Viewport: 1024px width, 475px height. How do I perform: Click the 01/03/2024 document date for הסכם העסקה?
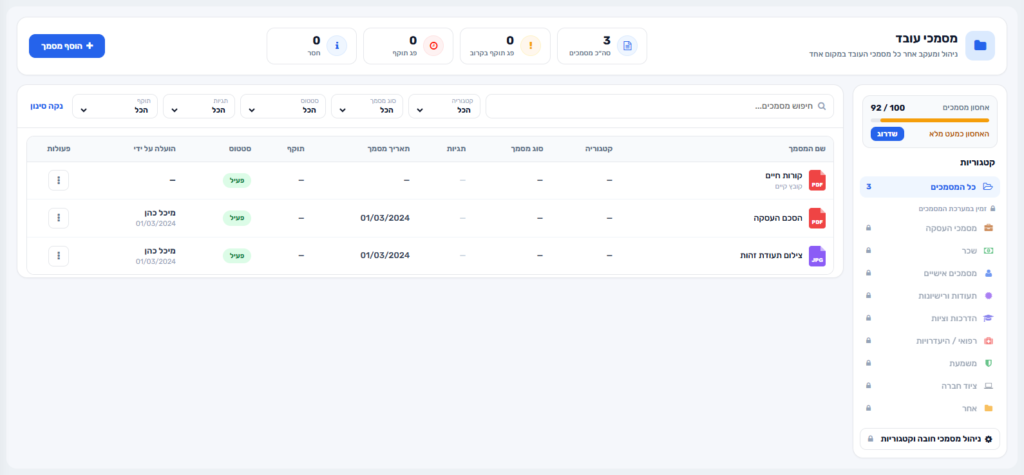click(x=385, y=218)
